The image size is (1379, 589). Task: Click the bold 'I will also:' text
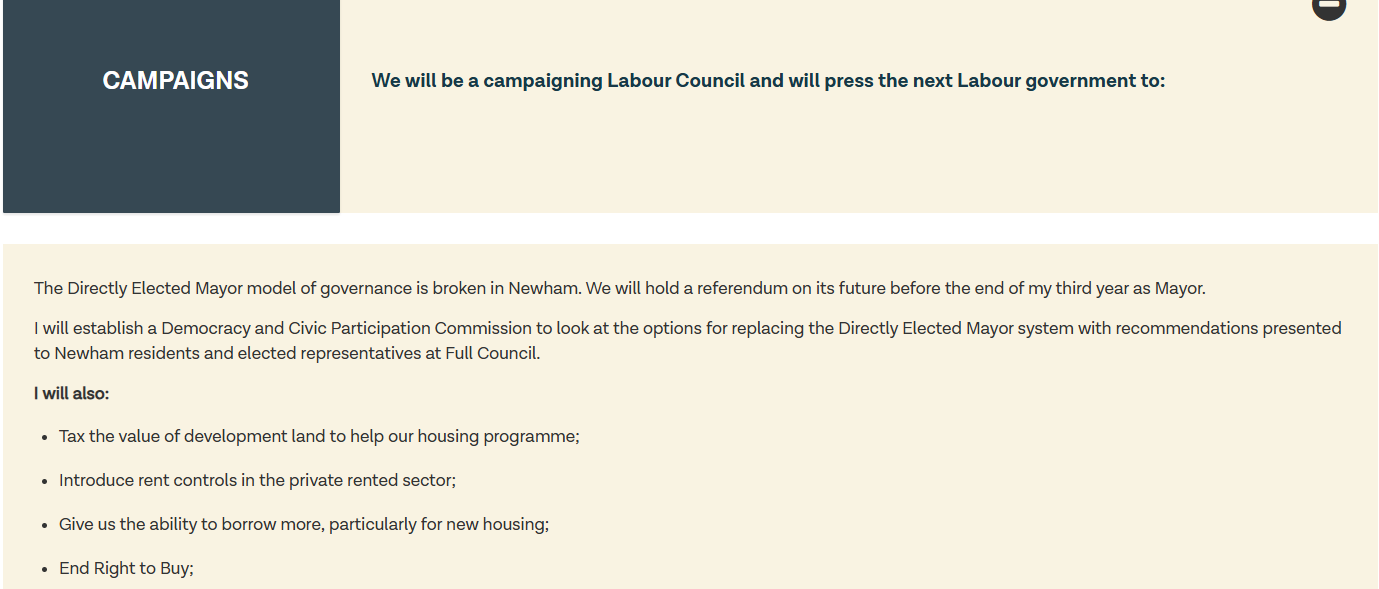pos(72,394)
